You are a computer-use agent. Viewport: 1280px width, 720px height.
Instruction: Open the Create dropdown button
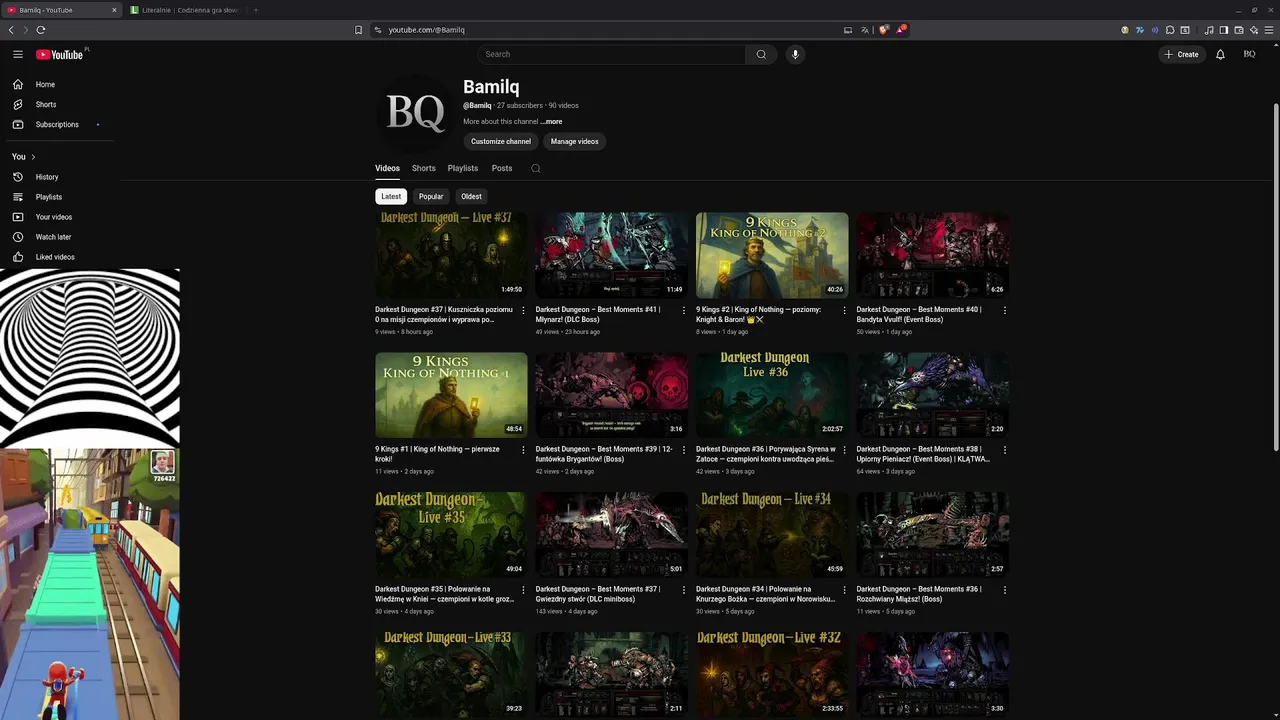[x=1181, y=54]
